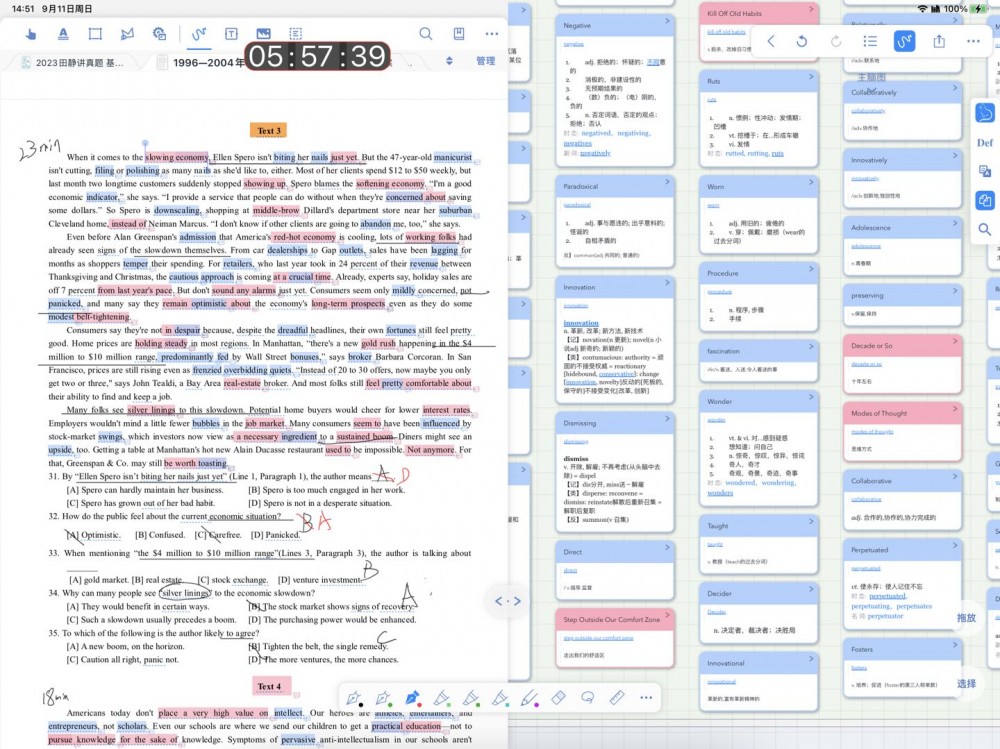Viewport: 1000px width, 749px height.
Task: Toggle handwriting mode in document toolbar
Action: [199, 34]
